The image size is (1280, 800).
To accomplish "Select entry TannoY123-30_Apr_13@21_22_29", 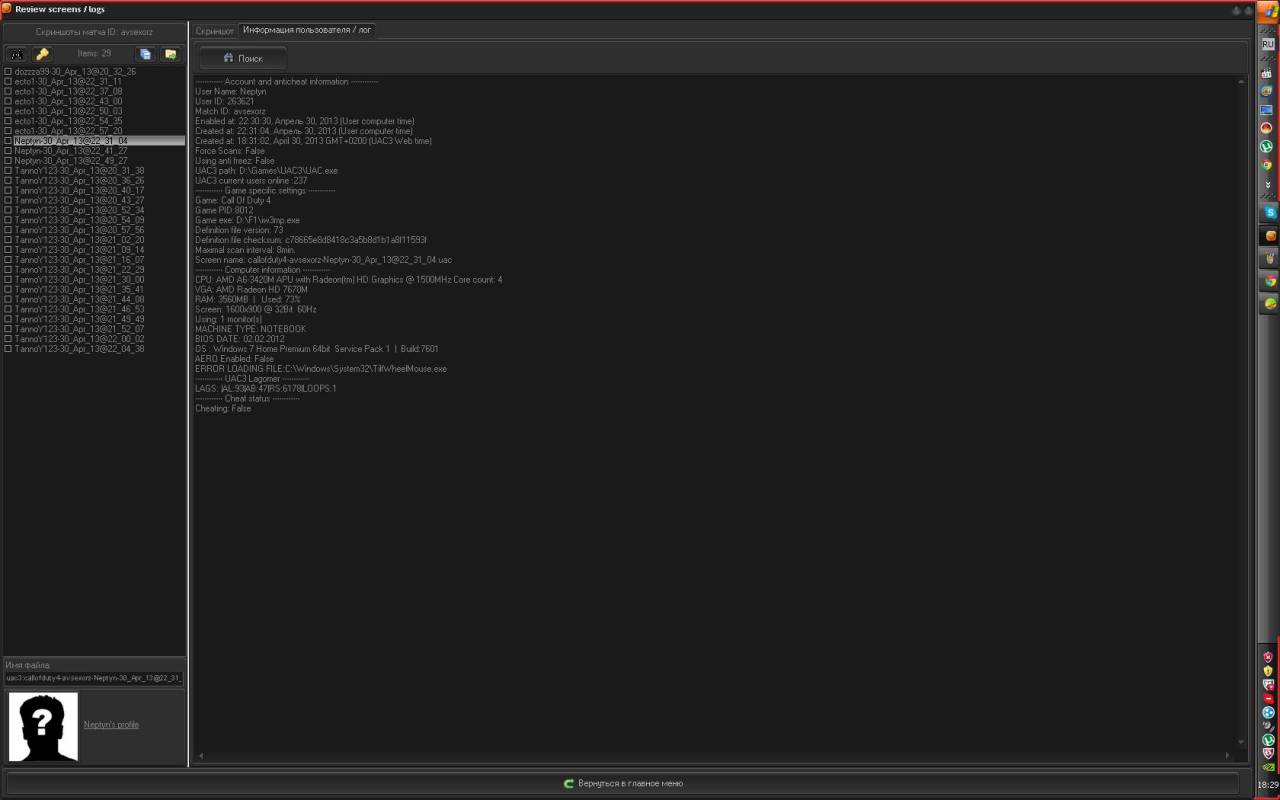I will [x=79, y=270].
